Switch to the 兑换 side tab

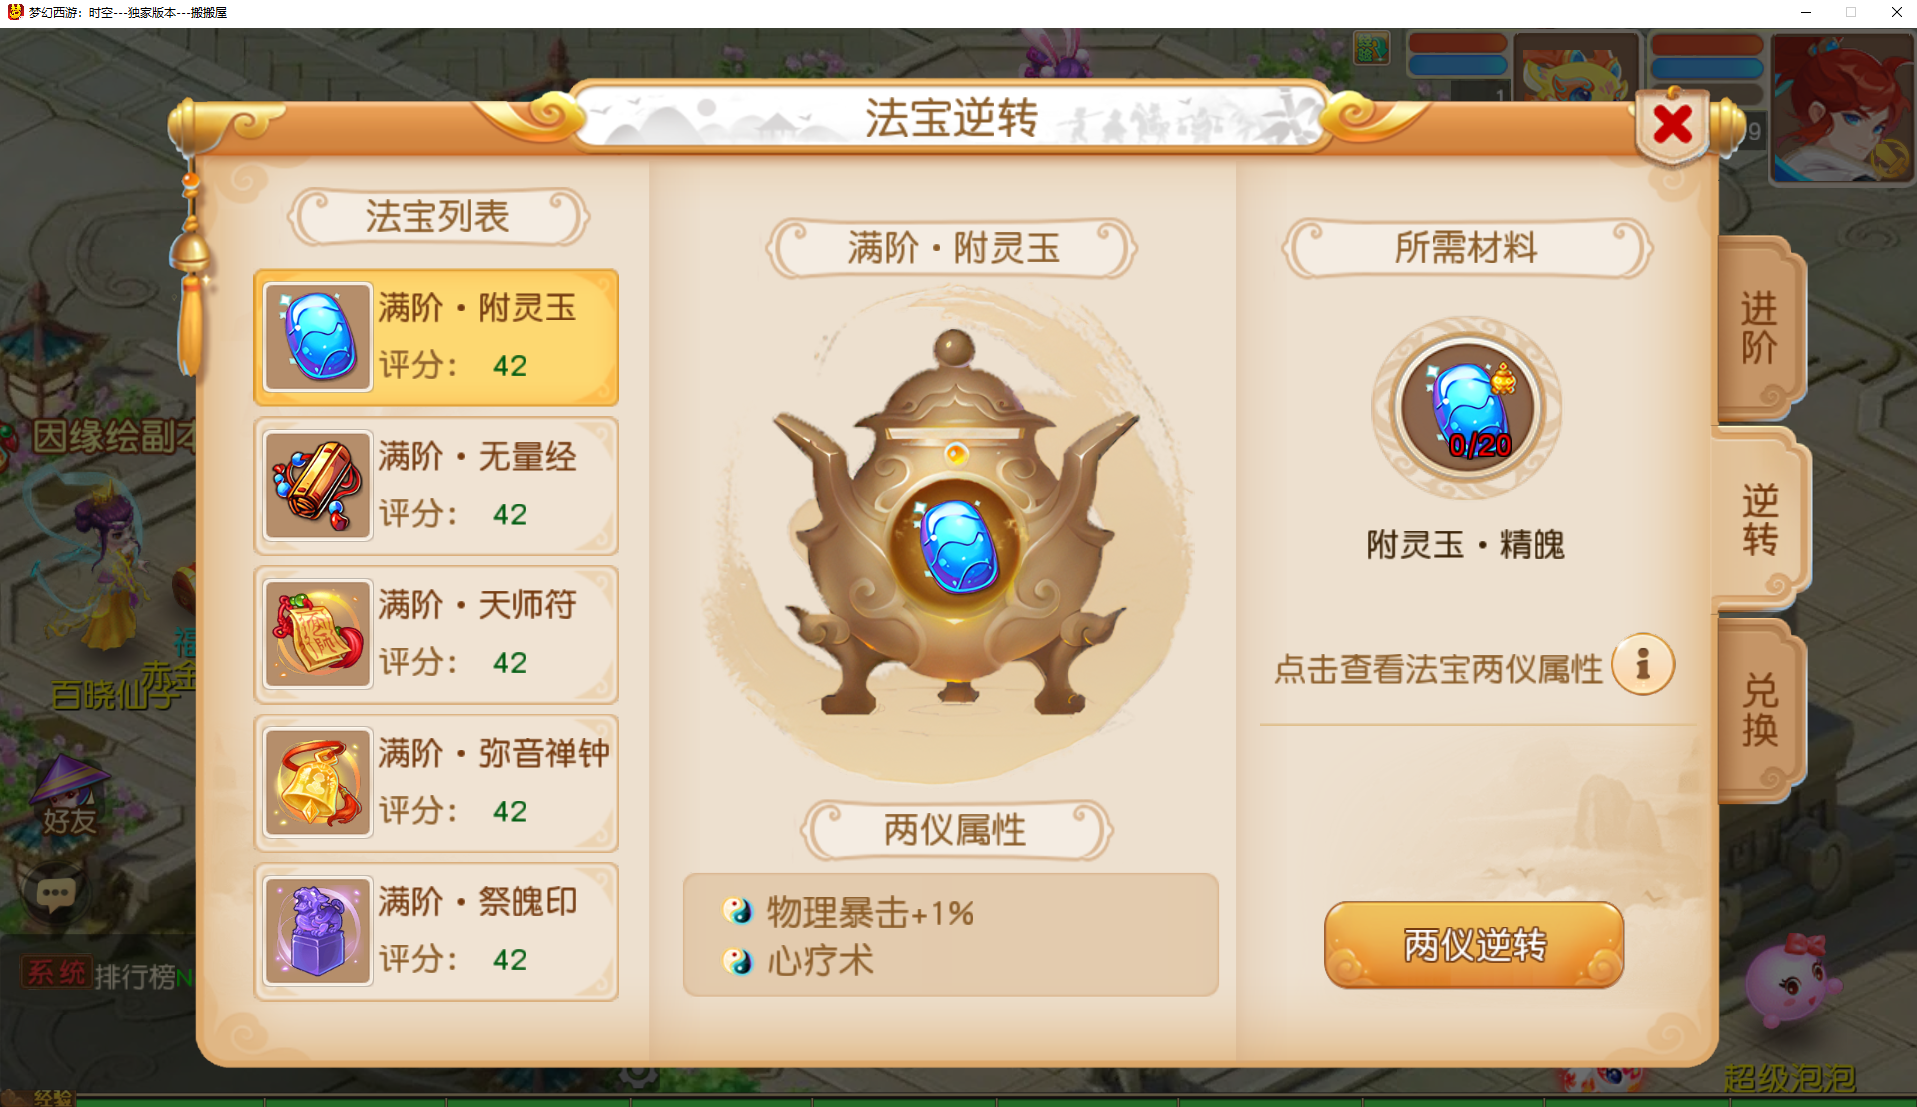pyautogui.click(x=1760, y=711)
